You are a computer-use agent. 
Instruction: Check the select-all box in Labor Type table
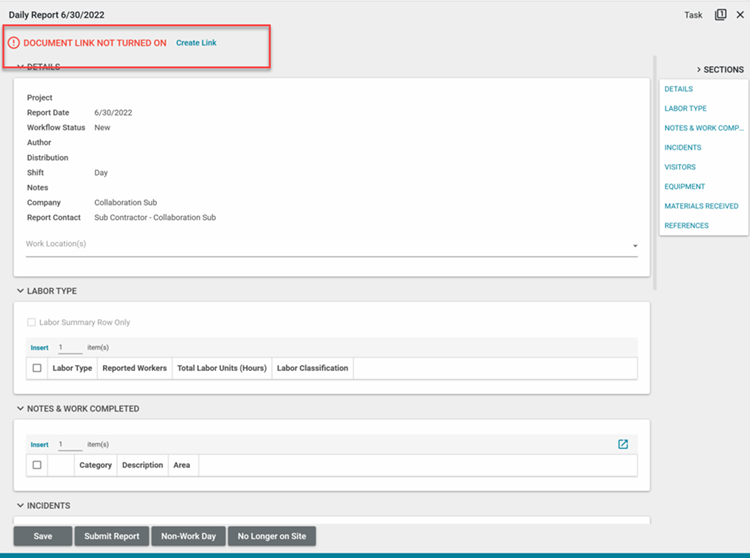click(x=37, y=368)
